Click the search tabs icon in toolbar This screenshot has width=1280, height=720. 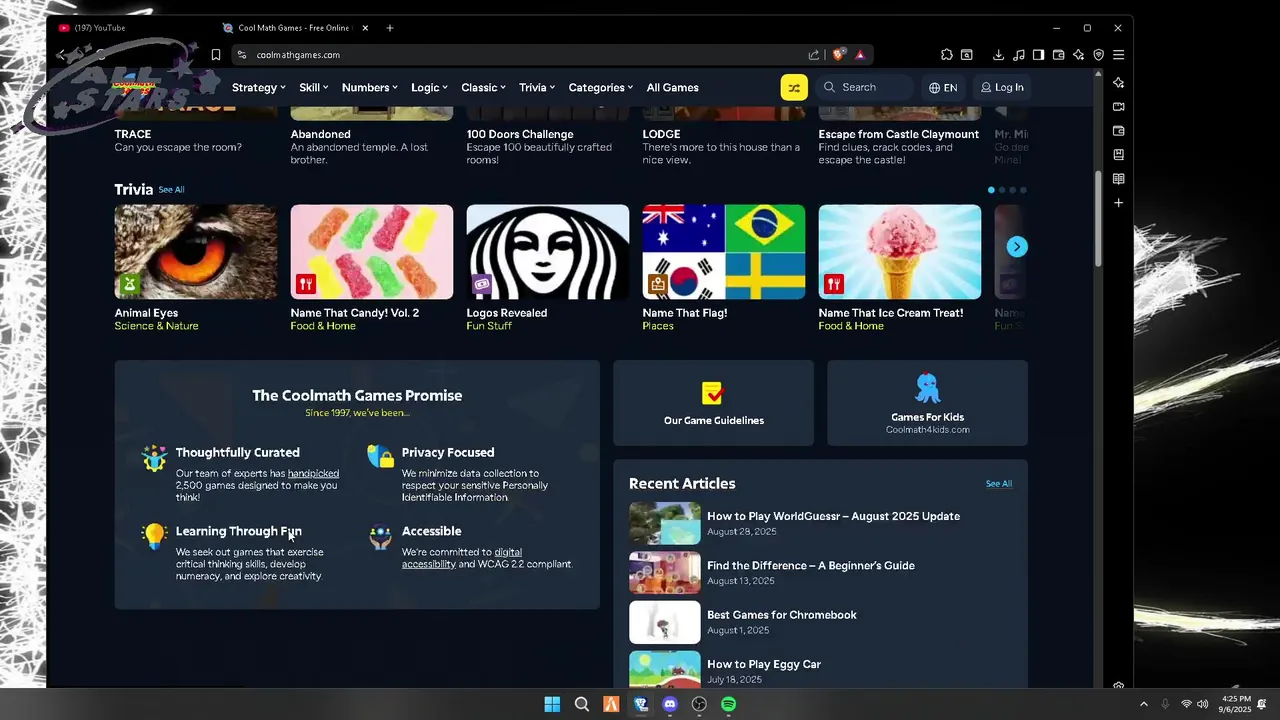(967, 55)
